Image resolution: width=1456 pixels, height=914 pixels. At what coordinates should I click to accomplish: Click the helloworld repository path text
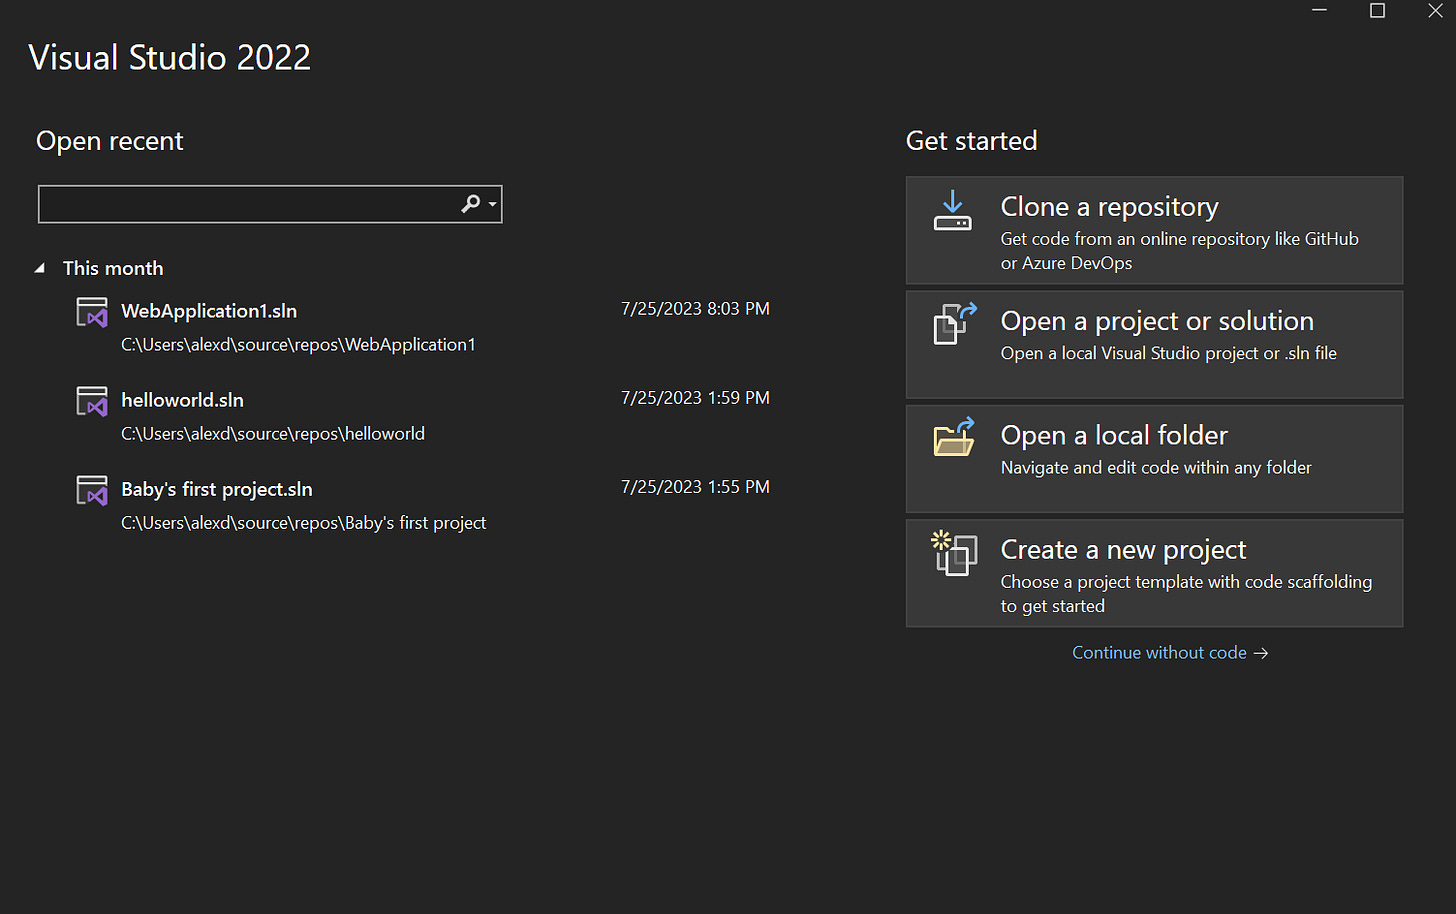click(273, 433)
